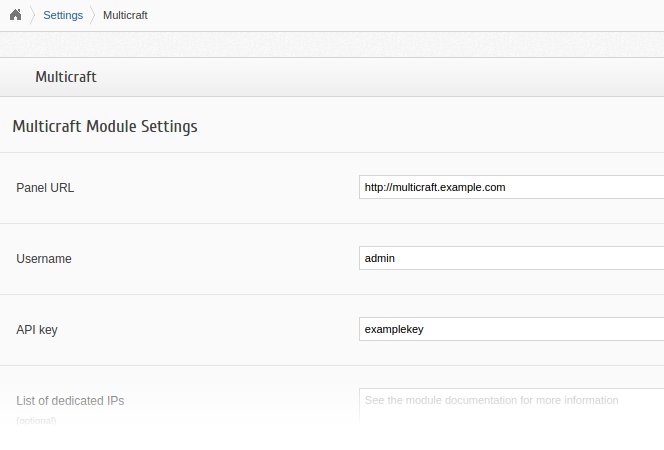The image size is (664, 450).
Task: Click the Panel URL label
Action: (x=45, y=188)
